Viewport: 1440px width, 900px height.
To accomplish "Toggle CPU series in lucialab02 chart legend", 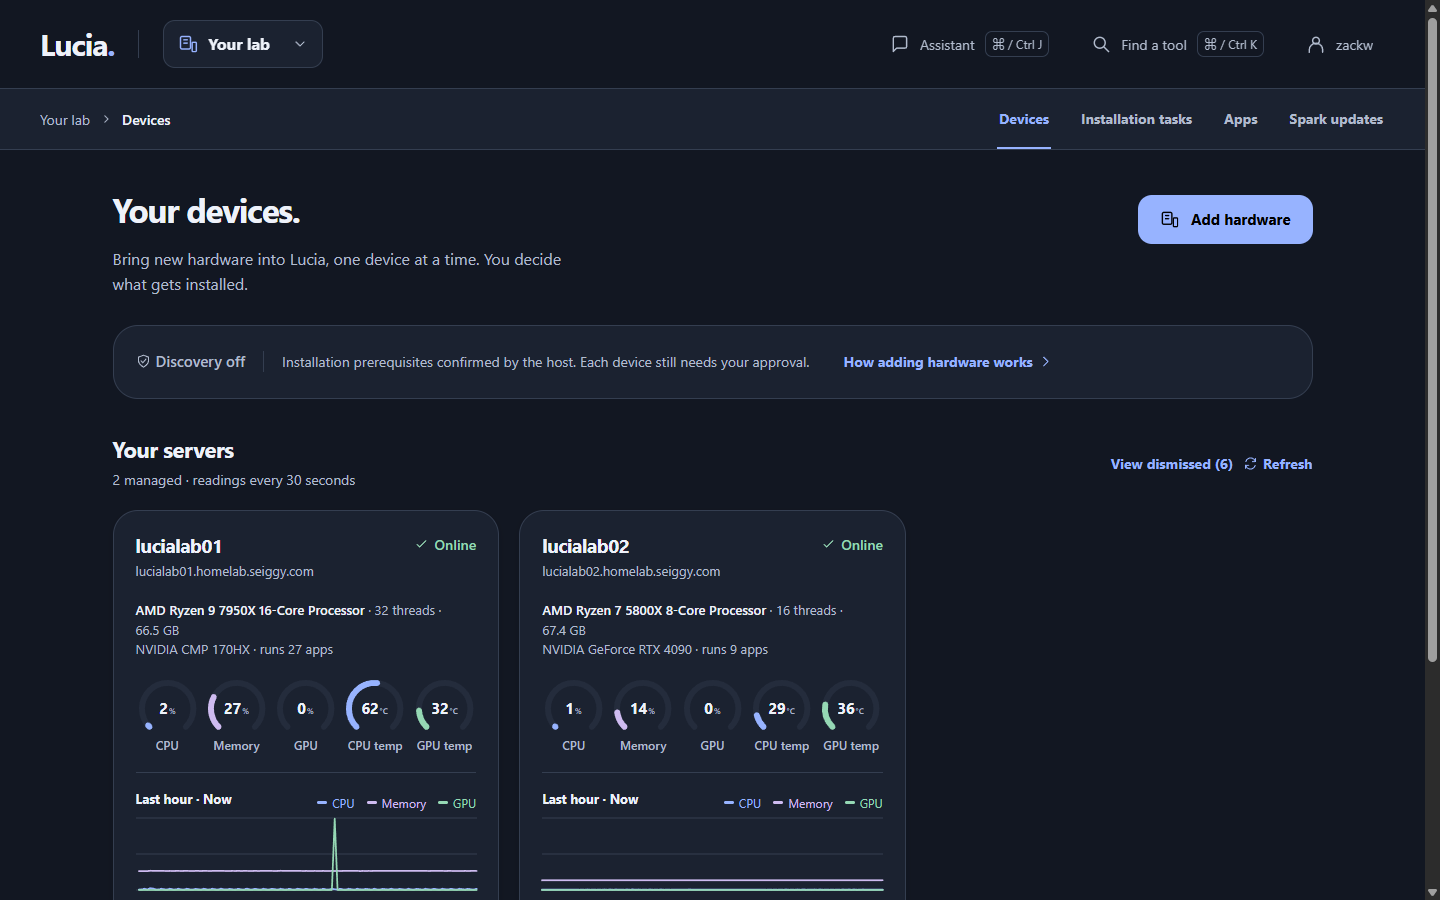I will pyautogui.click(x=743, y=803).
